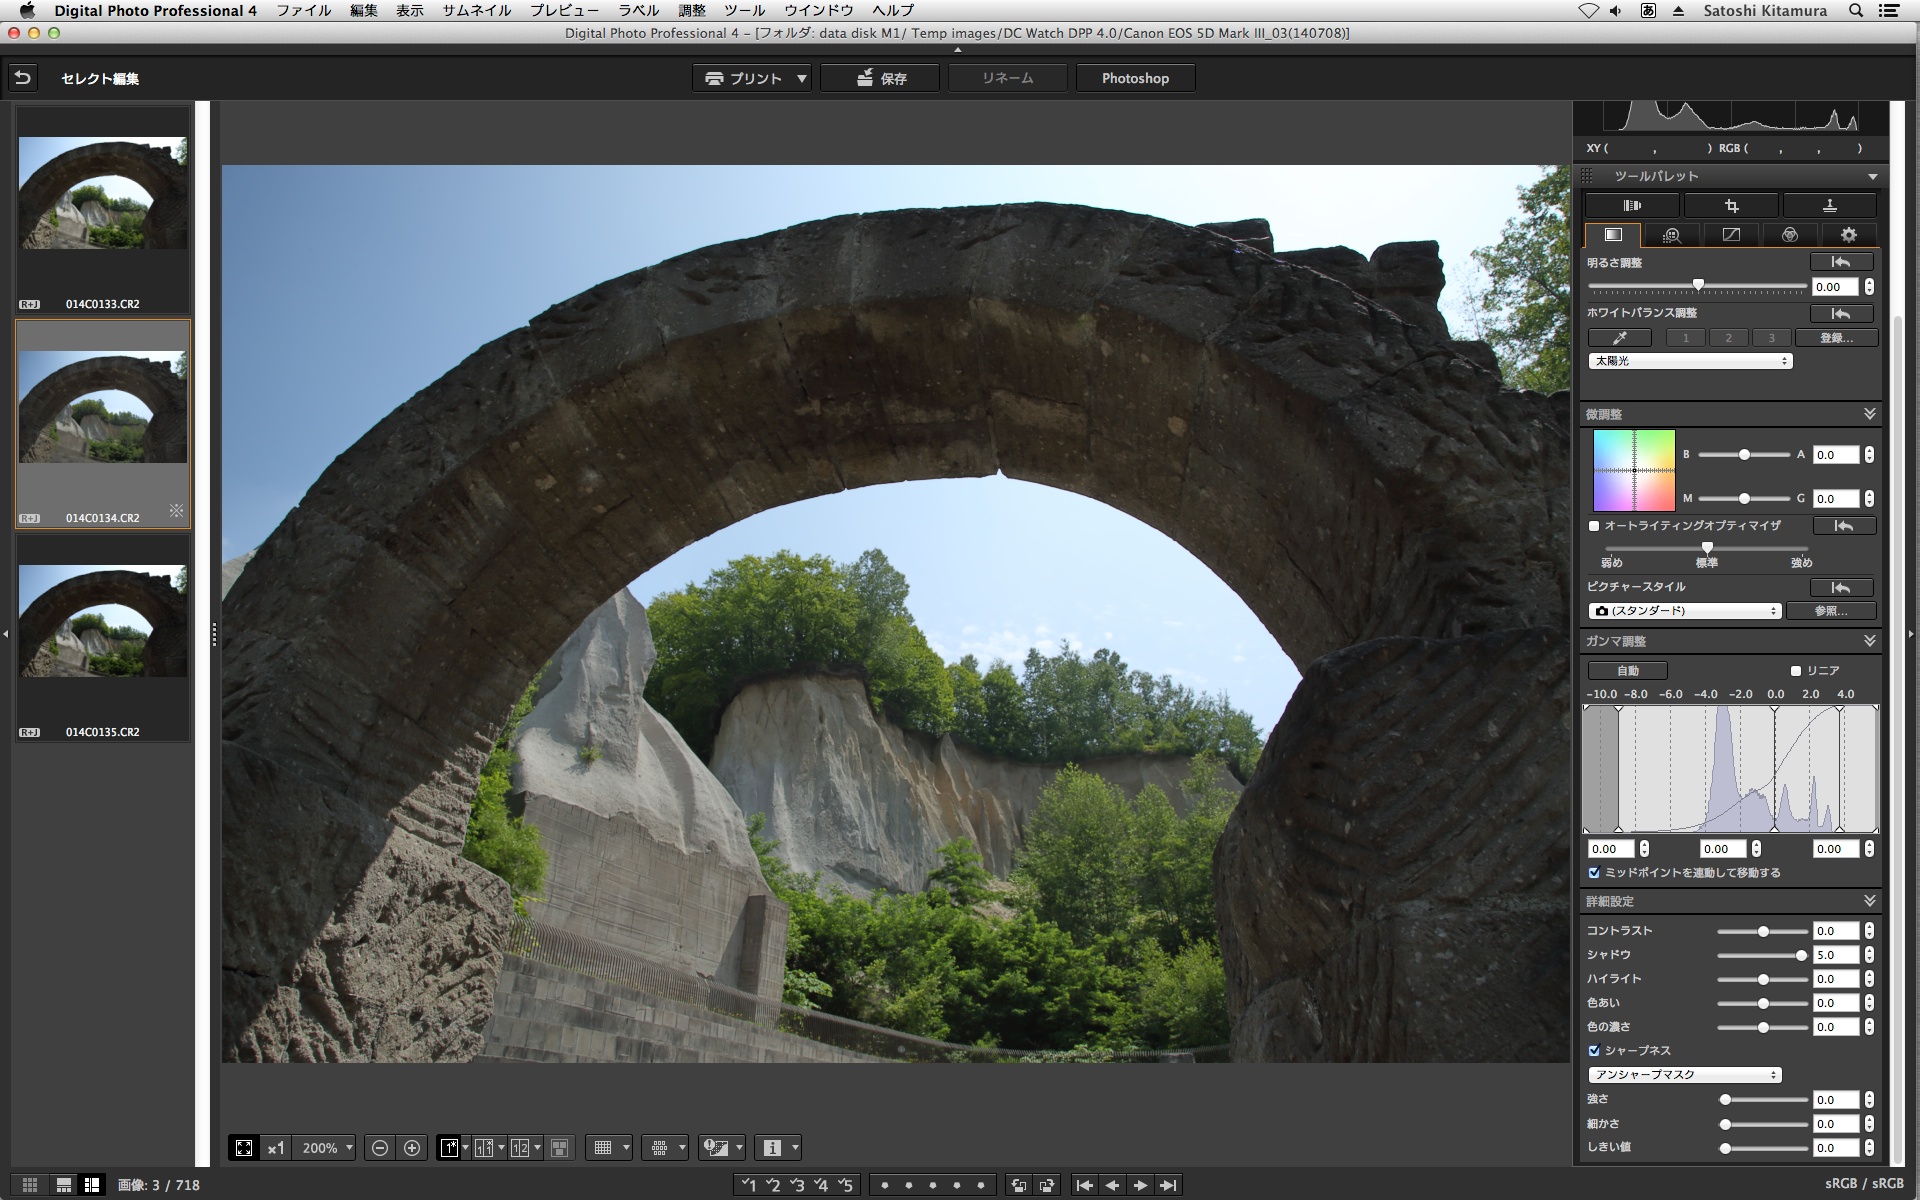Click the zoom in plus icon
The height and width of the screenshot is (1200, 1920).
click(x=412, y=1148)
